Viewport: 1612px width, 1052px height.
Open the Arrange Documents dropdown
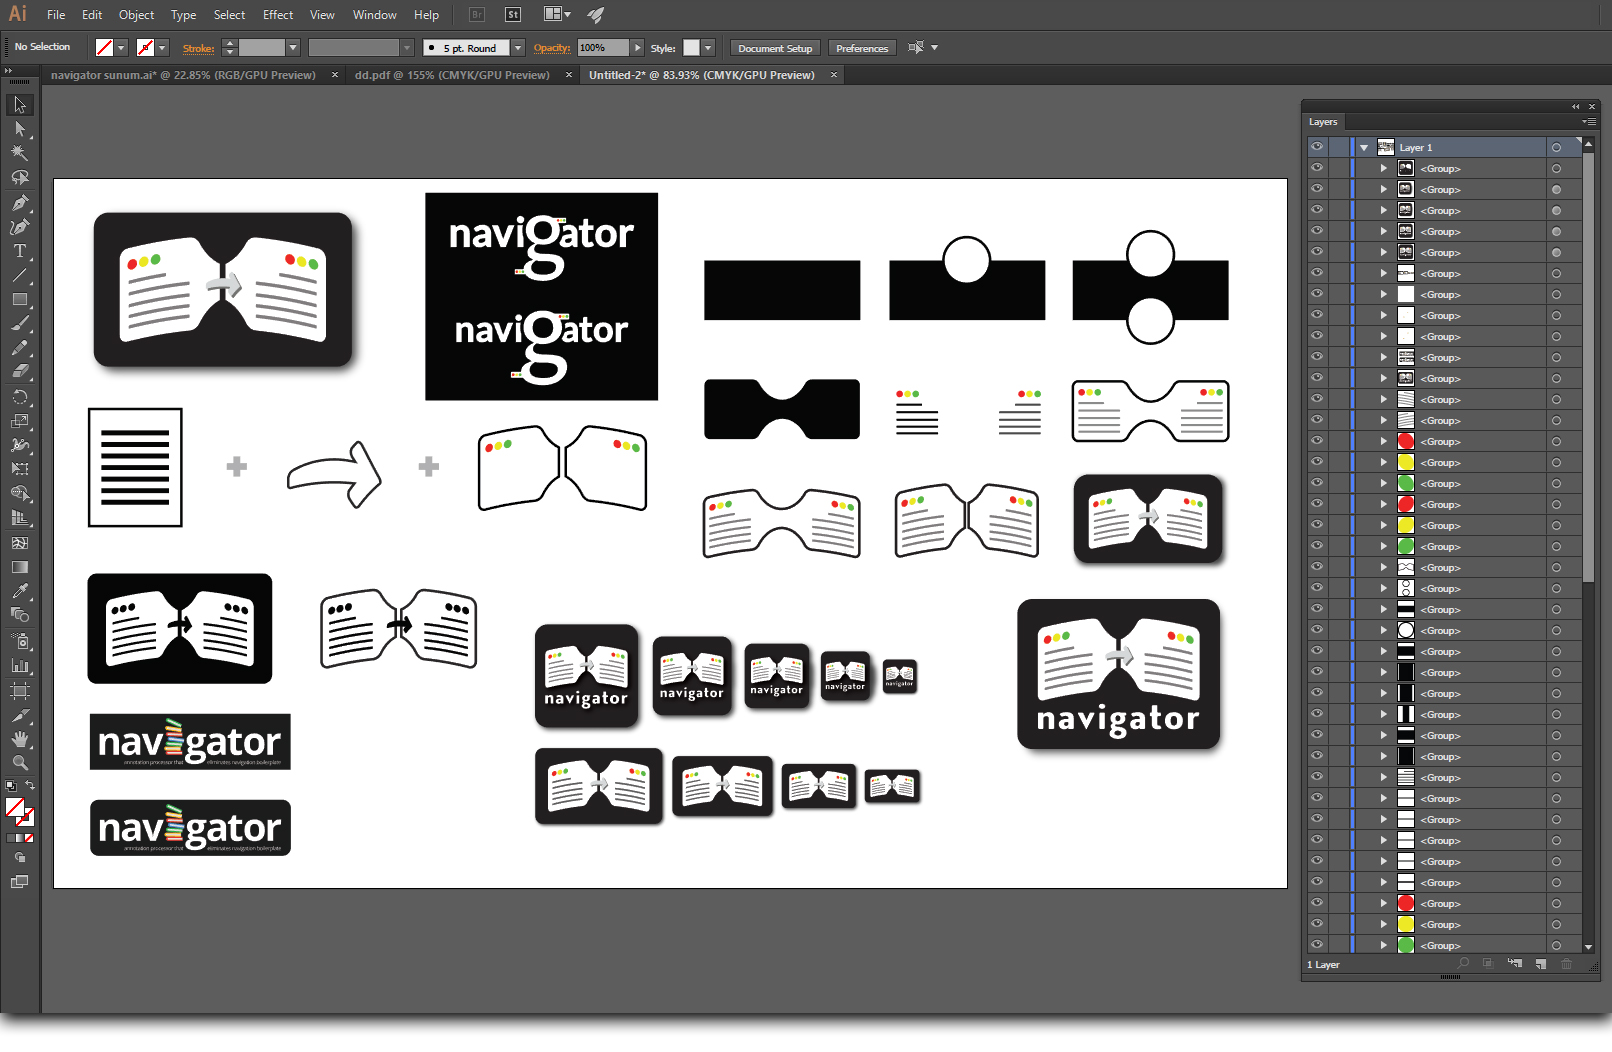(557, 14)
